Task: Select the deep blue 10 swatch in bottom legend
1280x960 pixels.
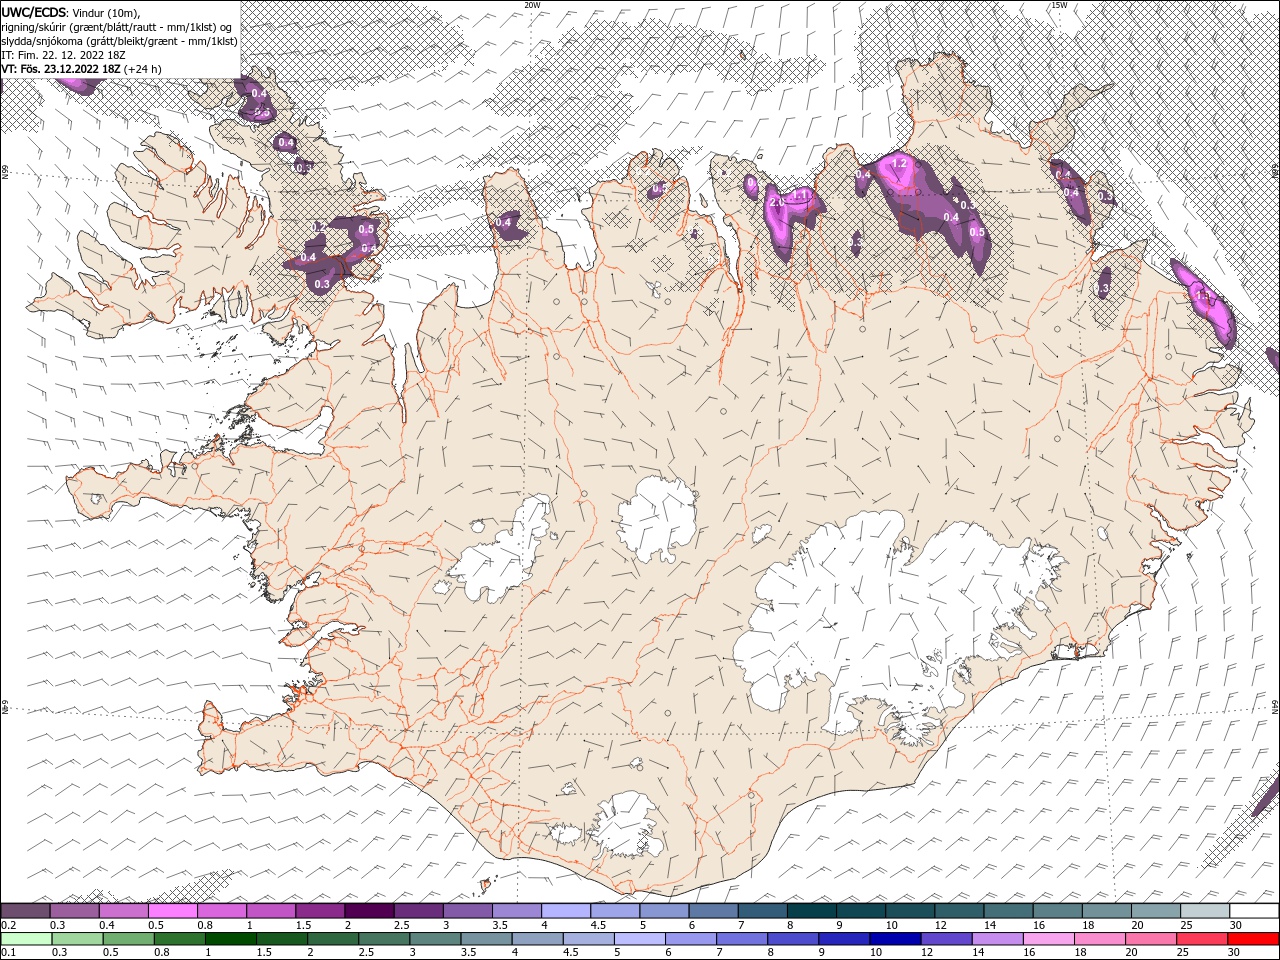Action: tap(895, 938)
